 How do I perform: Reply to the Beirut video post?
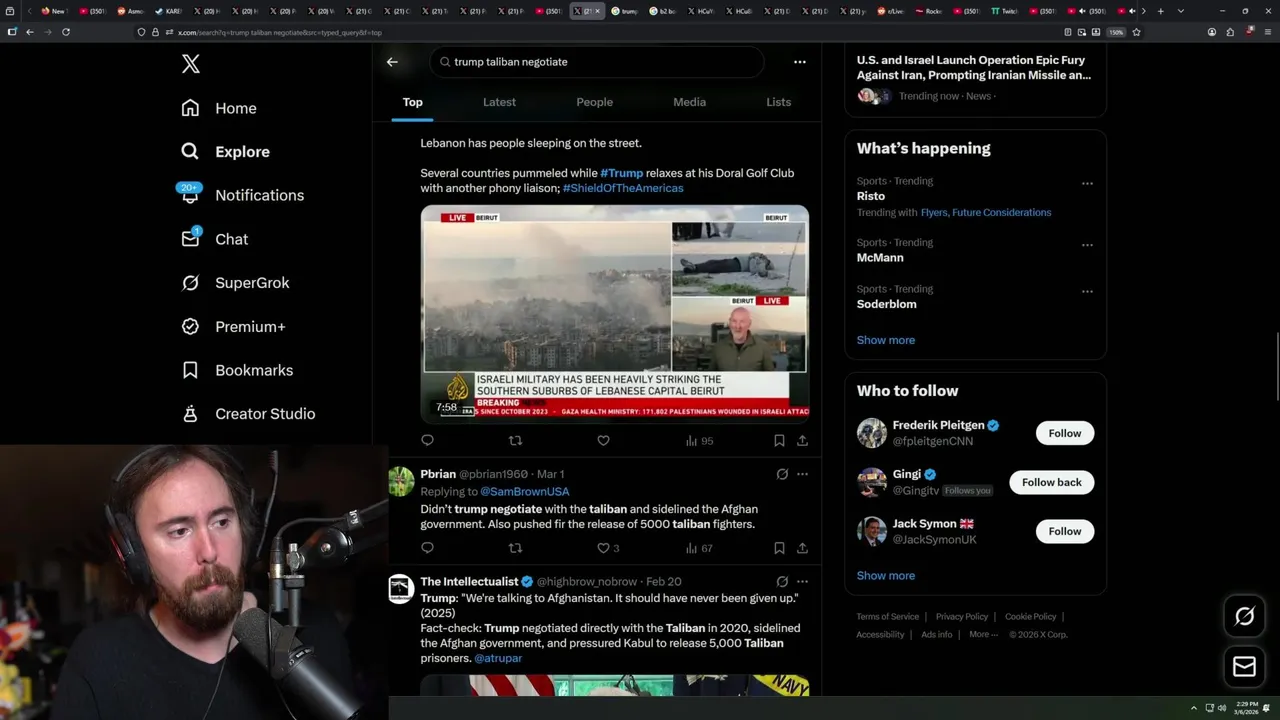[427, 440]
